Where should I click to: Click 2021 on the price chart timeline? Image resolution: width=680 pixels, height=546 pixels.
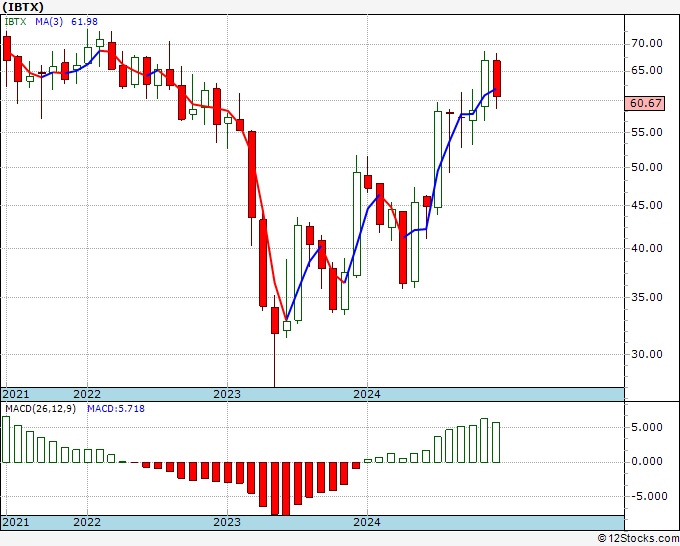[x=16, y=394]
